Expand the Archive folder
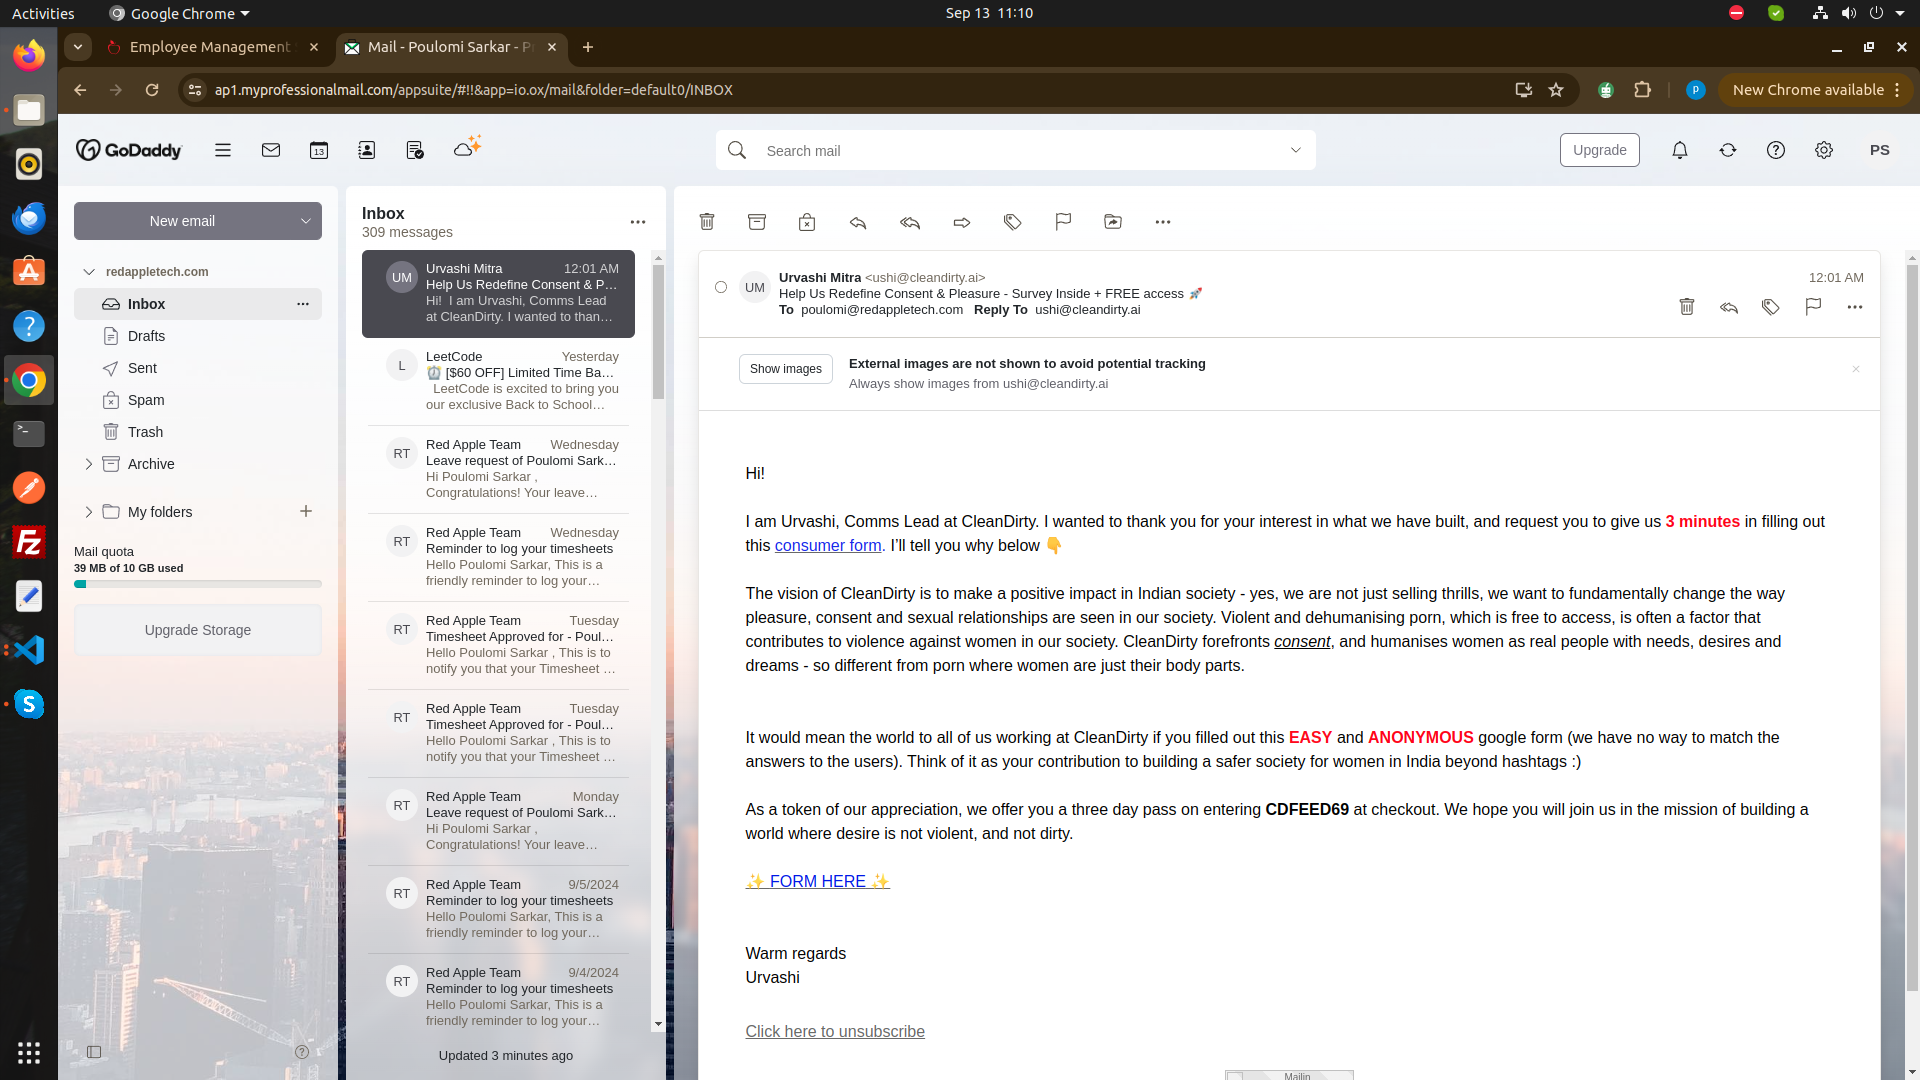The width and height of the screenshot is (1920, 1080). click(89, 464)
